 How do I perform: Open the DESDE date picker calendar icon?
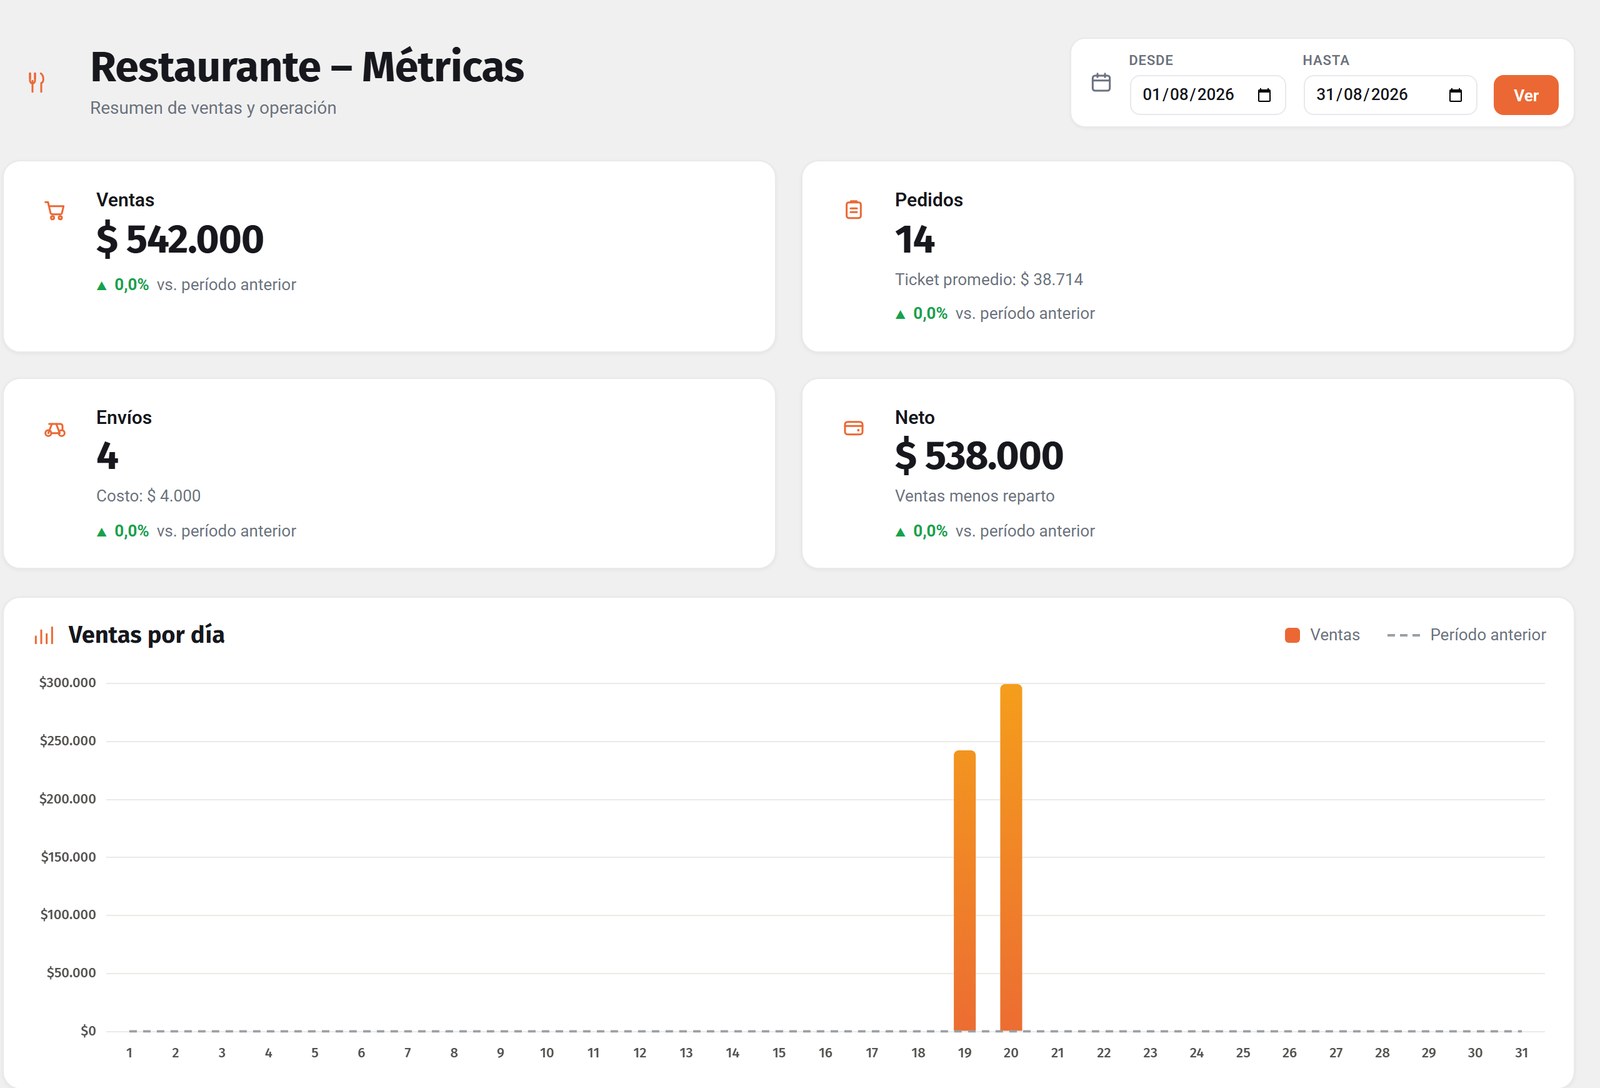(1264, 95)
